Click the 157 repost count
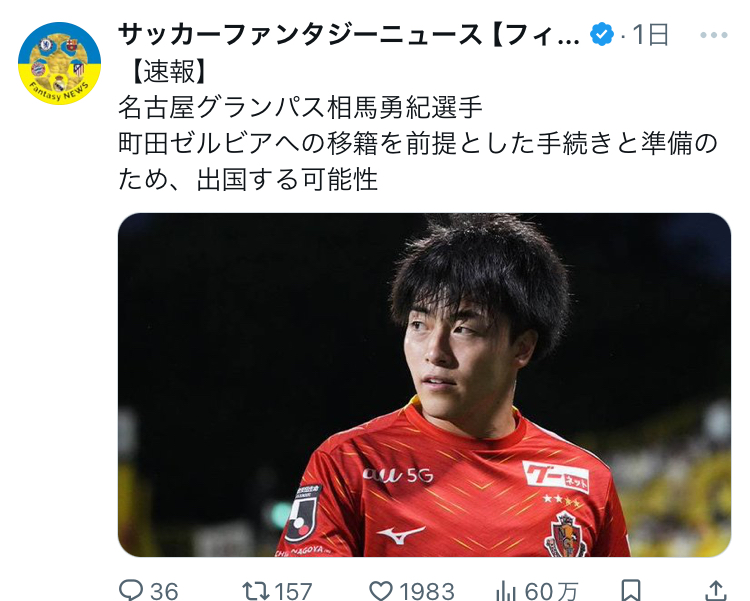750x601 pixels. click(293, 591)
